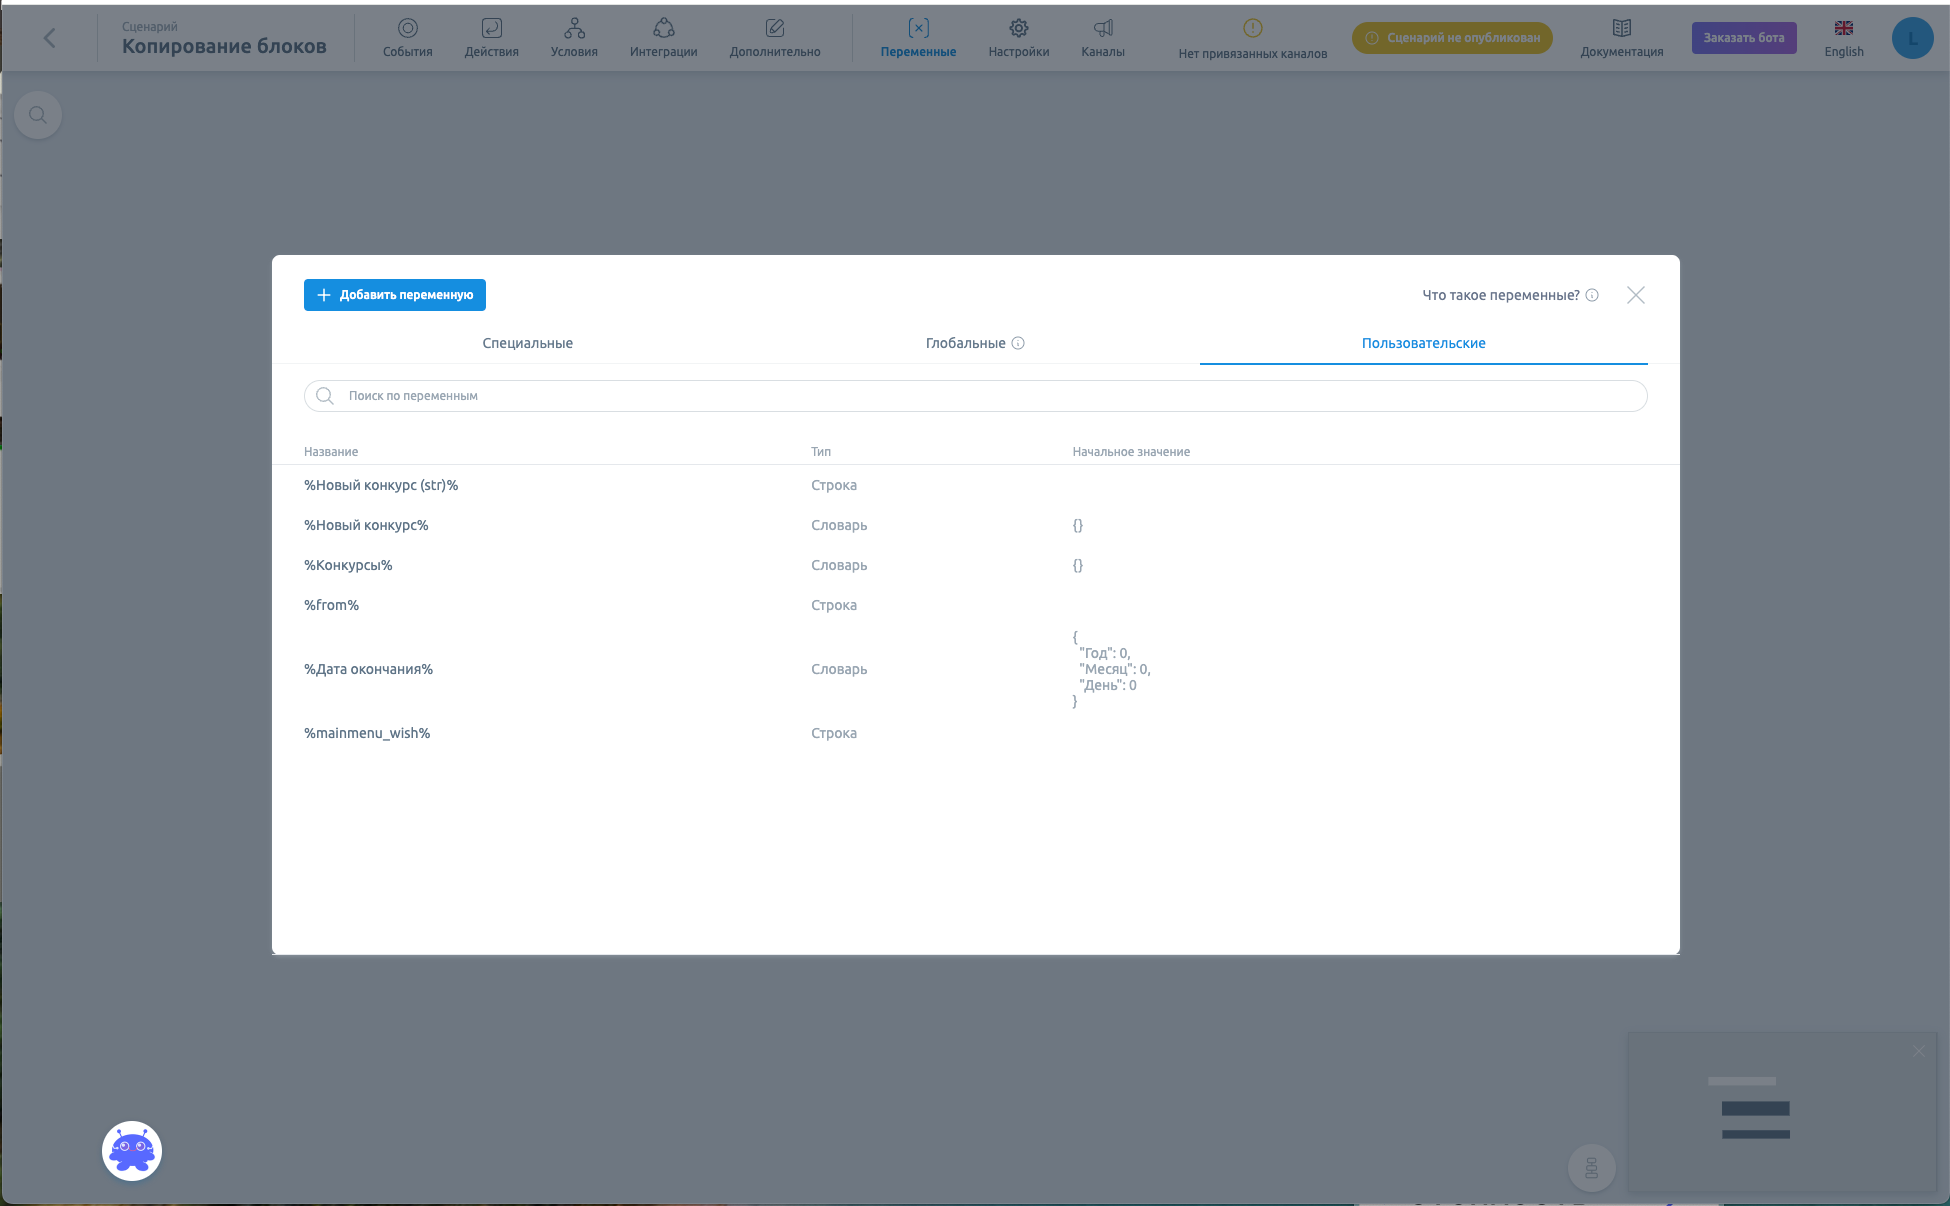Open the Интеграции integrations icon

coord(663,29)
